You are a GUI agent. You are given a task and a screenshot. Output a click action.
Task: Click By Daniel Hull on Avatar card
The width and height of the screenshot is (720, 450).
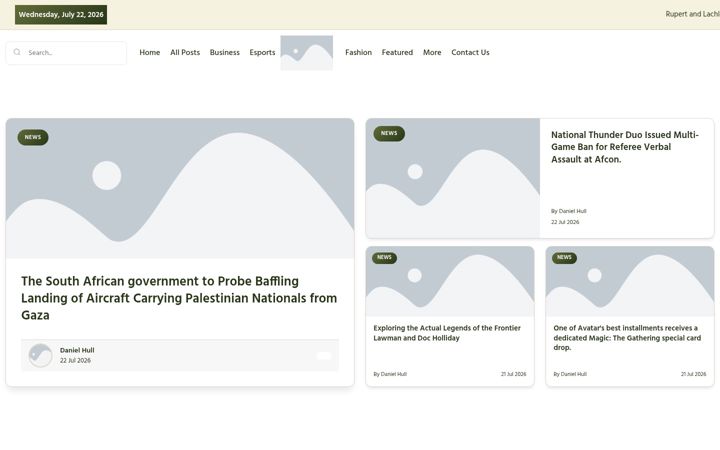tap(570, 374)
